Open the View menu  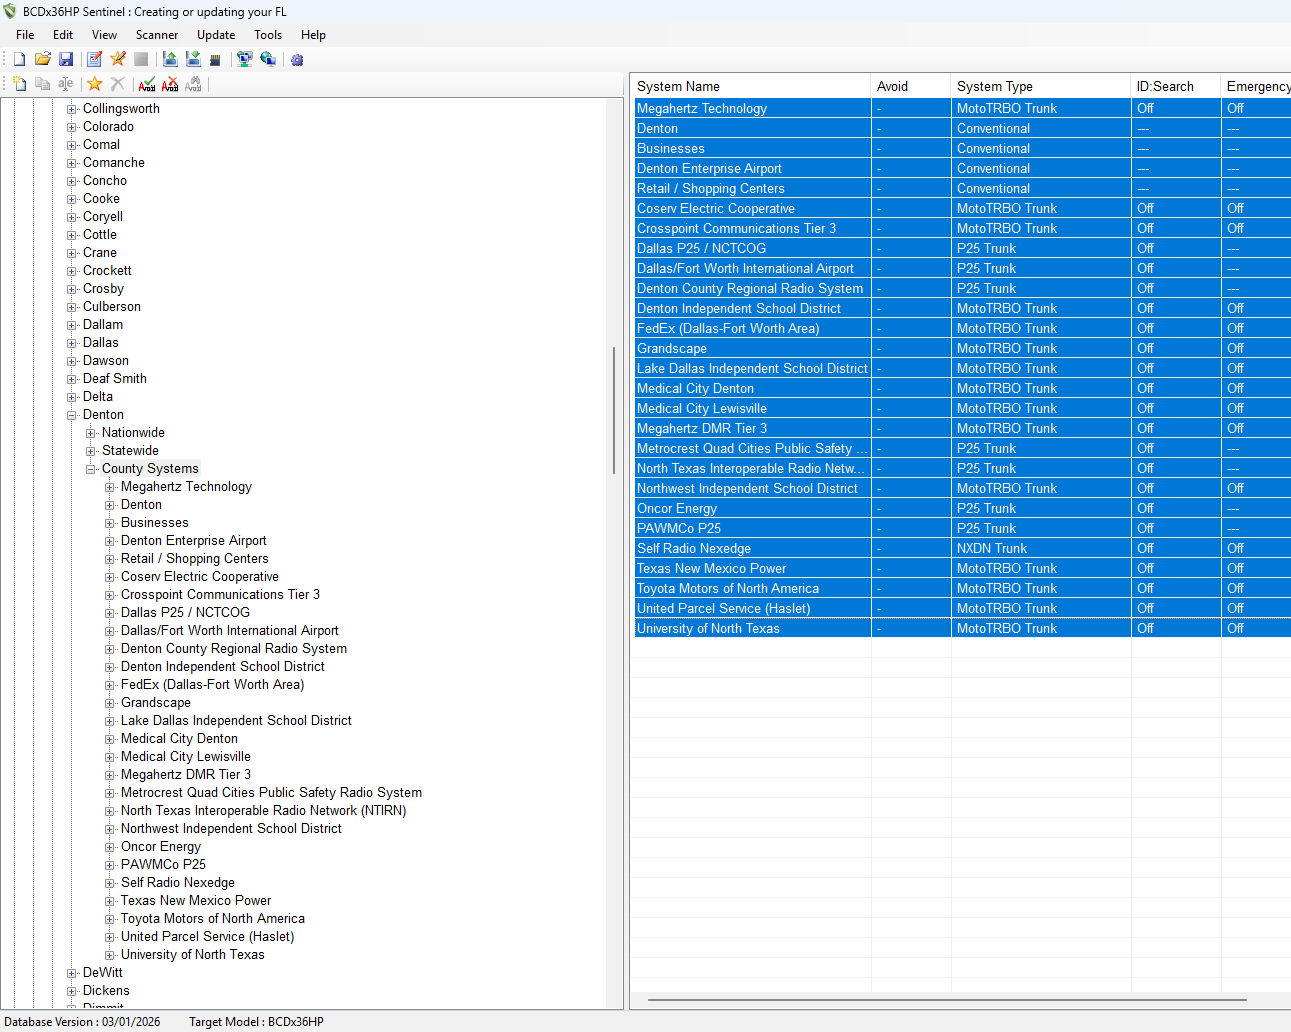point(104,35)
